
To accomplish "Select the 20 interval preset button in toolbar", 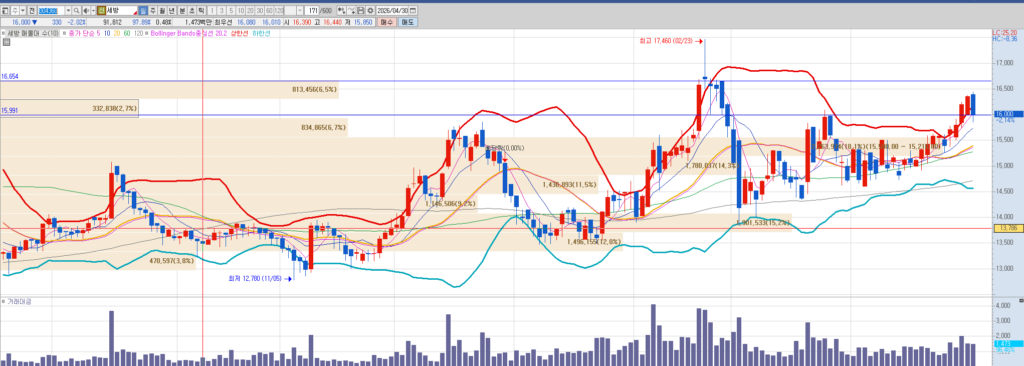I will [x=250, y=11].
